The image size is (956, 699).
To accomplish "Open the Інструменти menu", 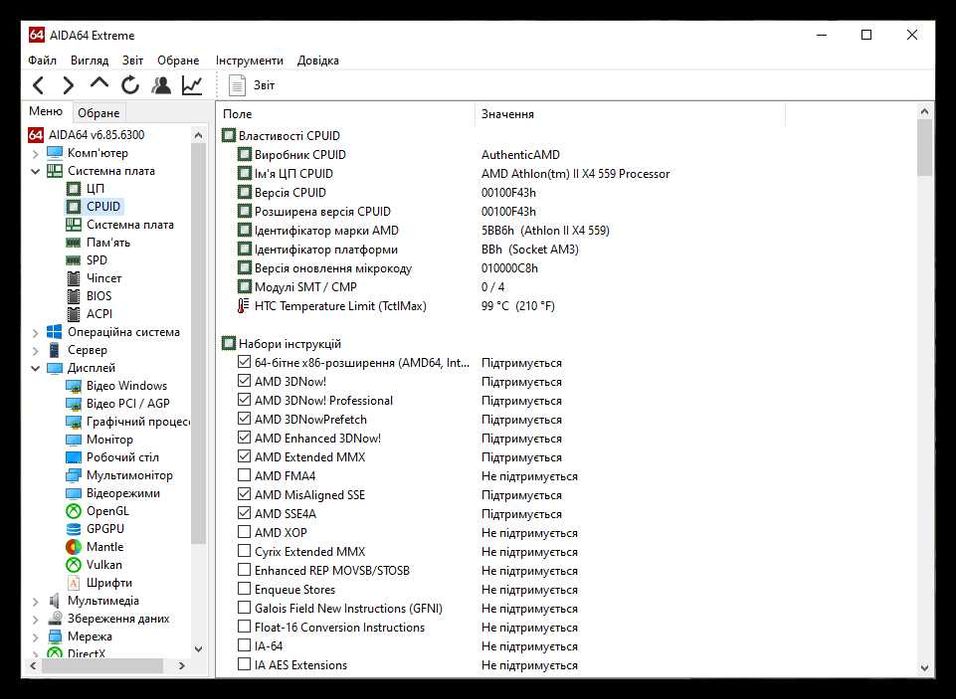I will pos(249,60).
